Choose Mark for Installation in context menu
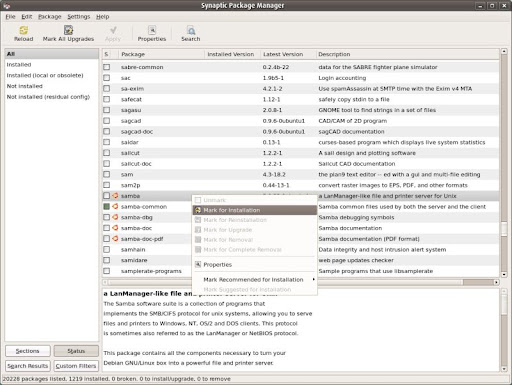The height and width of the screenshot is (385, 512). (255, 210)
